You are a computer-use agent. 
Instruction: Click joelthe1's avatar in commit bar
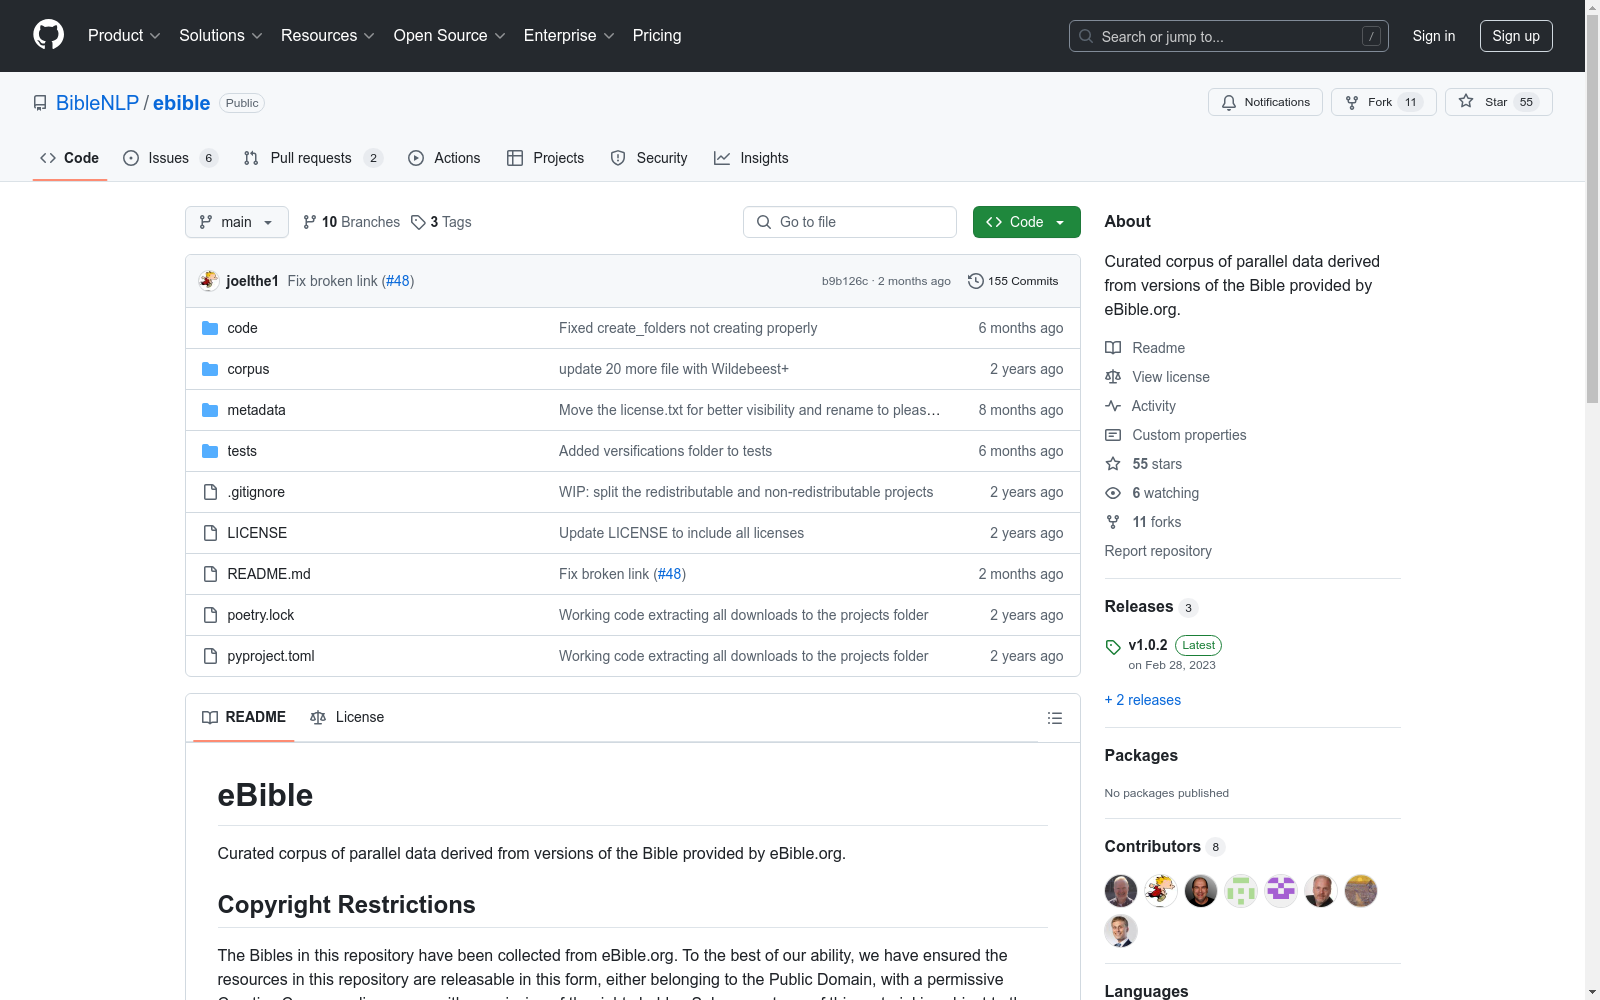coord(209,281)
